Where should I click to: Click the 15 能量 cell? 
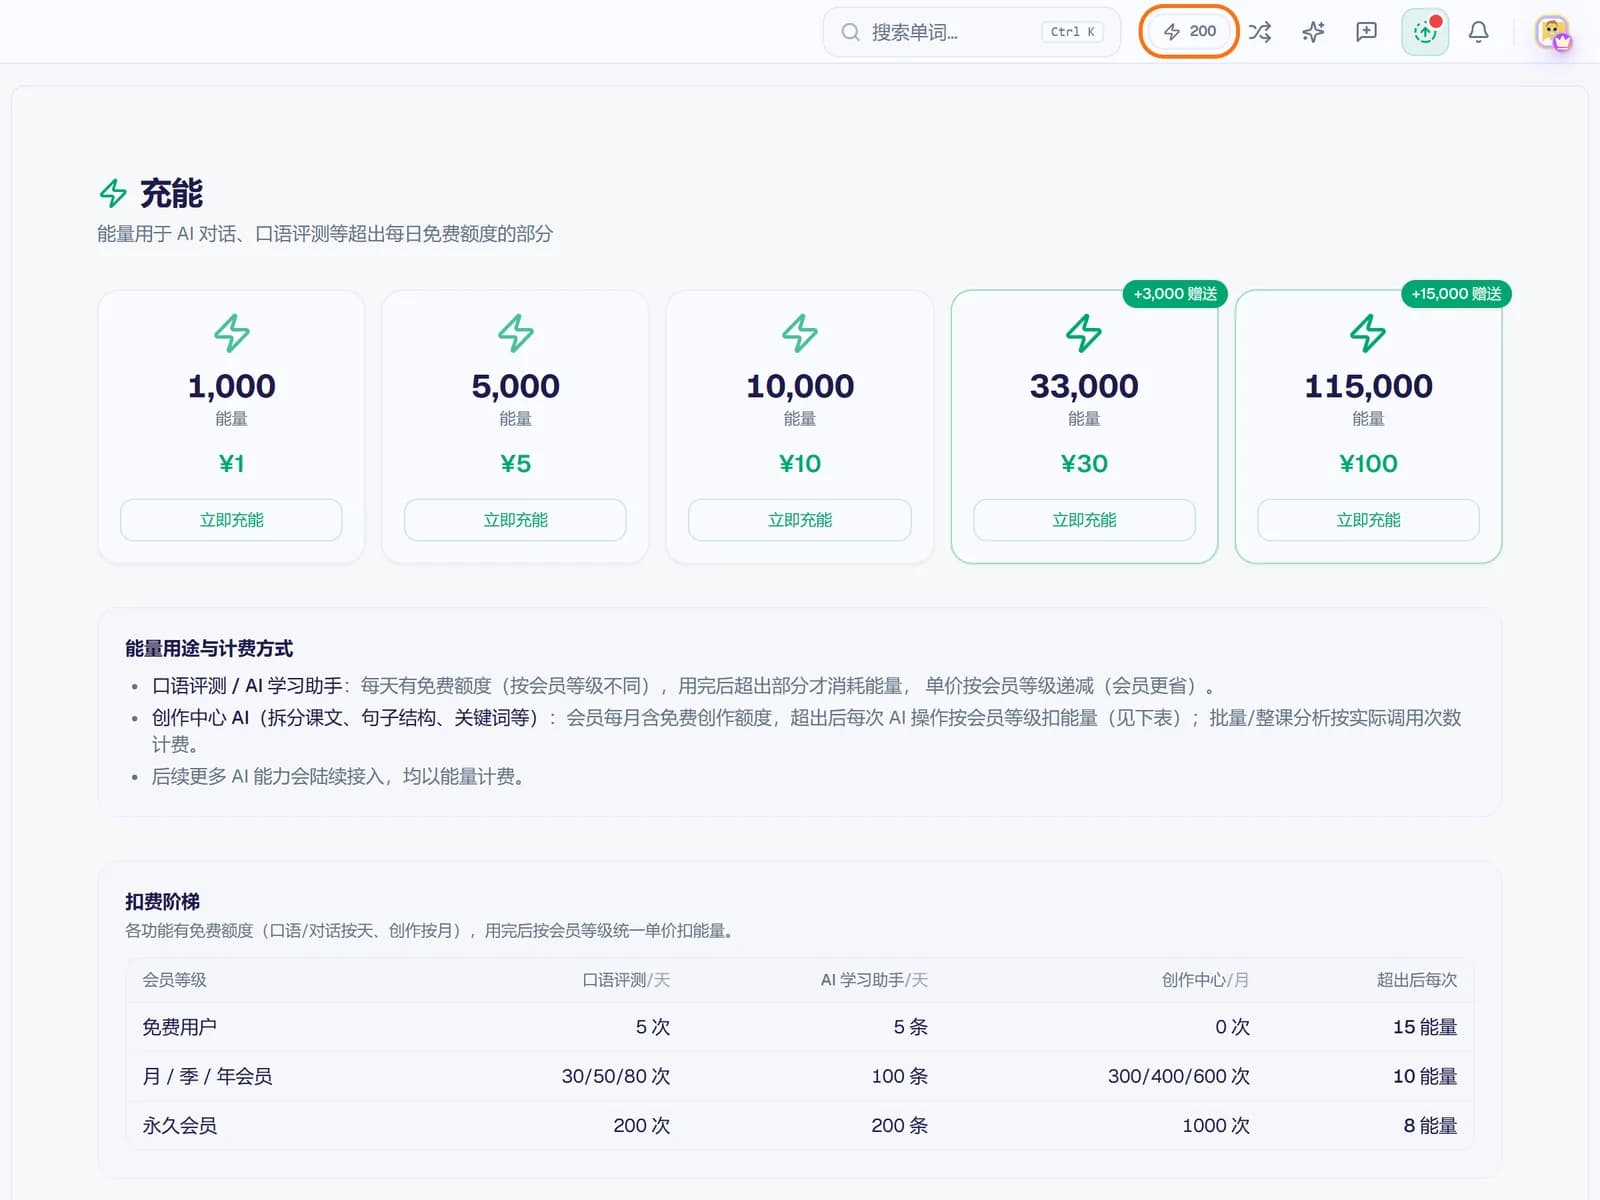[1425, 1027]
